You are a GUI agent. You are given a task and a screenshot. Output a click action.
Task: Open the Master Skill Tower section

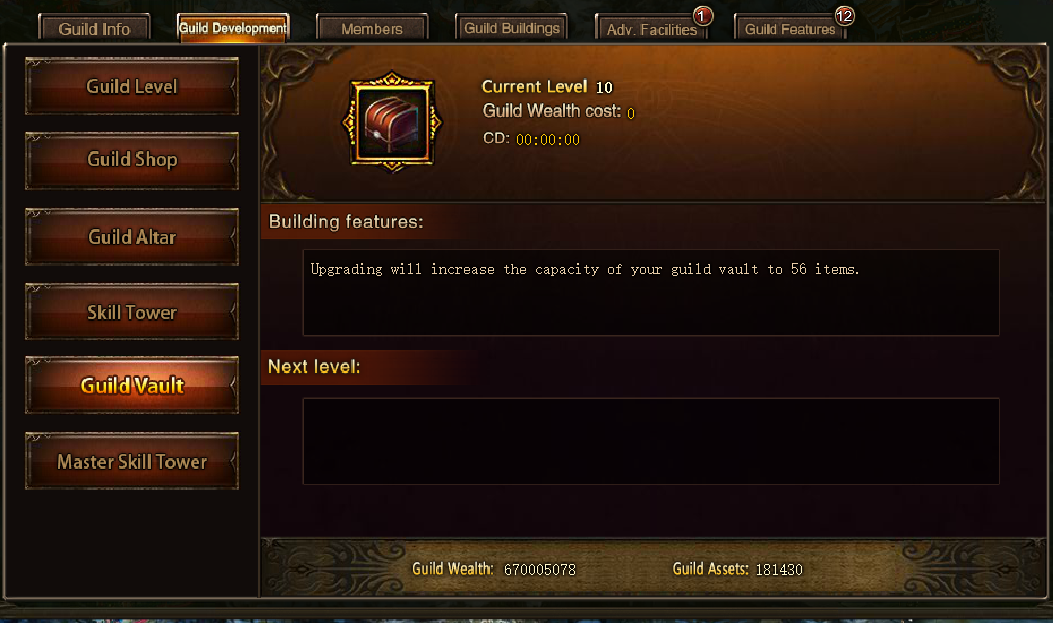(132, 461)
